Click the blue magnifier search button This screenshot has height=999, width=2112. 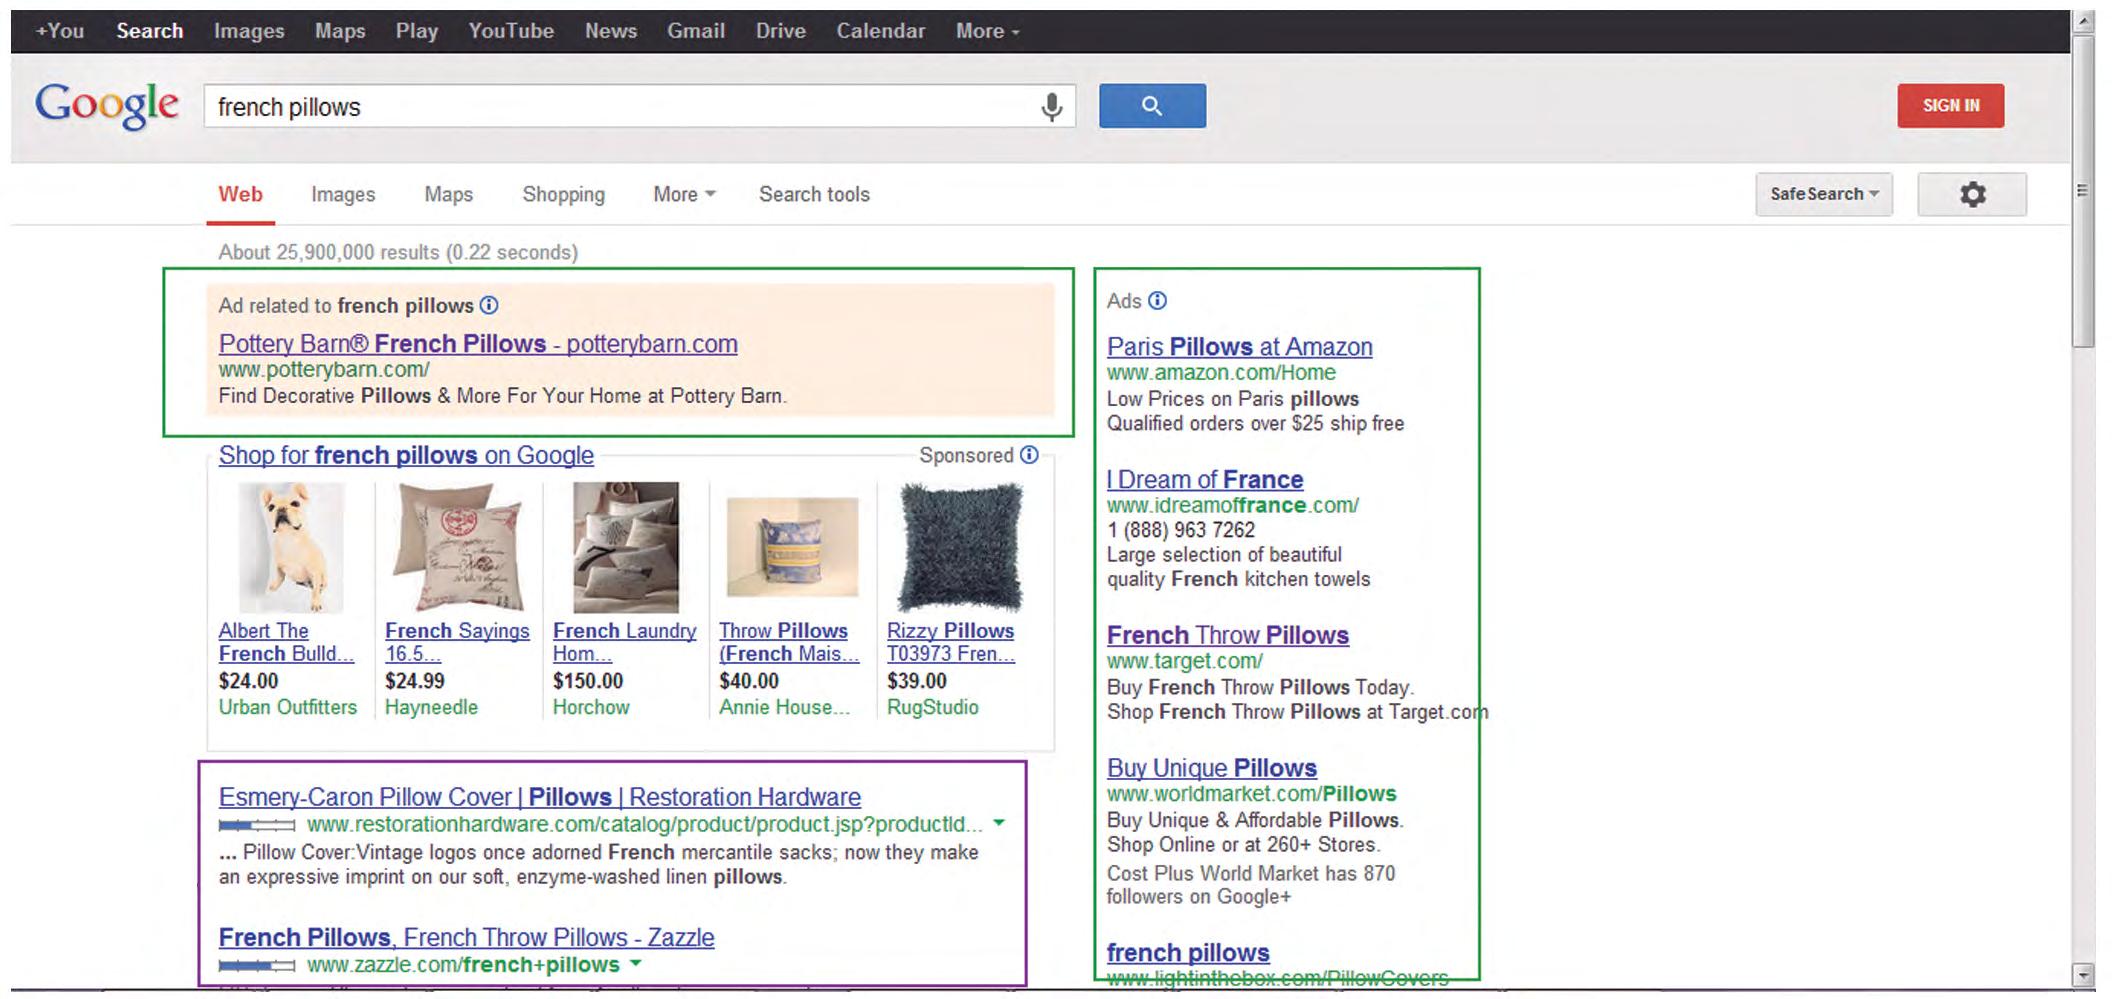1152,106
